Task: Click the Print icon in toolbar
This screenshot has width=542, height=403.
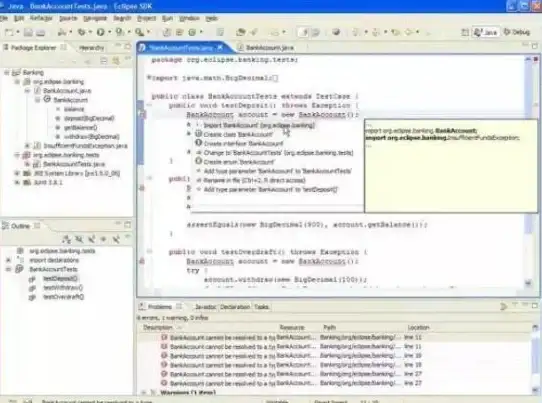Action: [x=41, y=32]
